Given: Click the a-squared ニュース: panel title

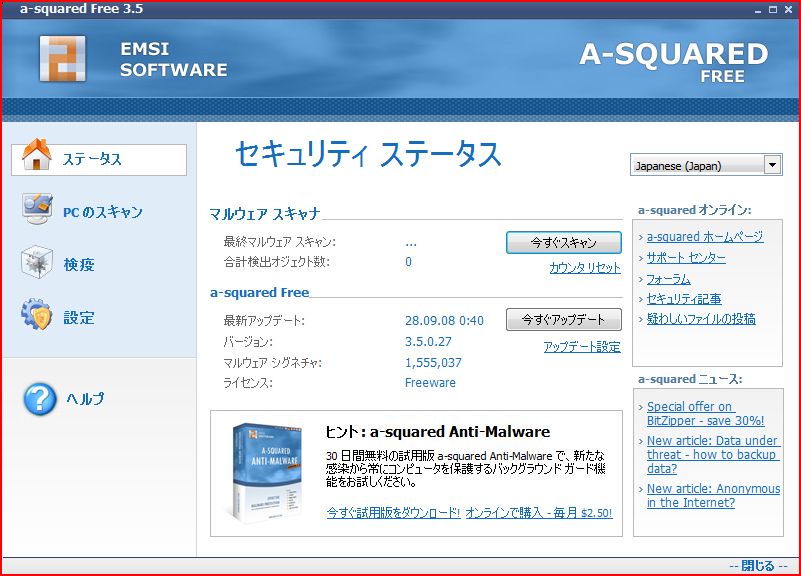Looking at the screenshot, I should pos(690,379).
